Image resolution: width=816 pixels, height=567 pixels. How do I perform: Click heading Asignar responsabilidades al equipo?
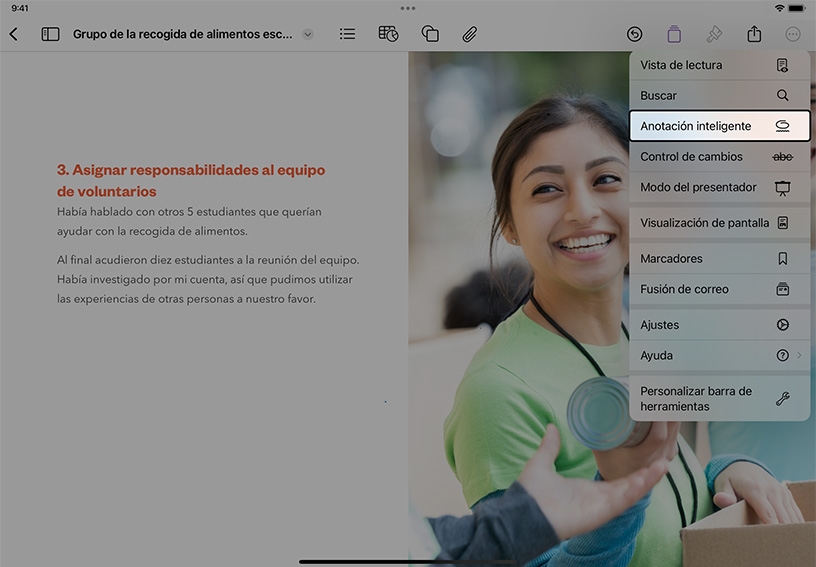point(191,181)
